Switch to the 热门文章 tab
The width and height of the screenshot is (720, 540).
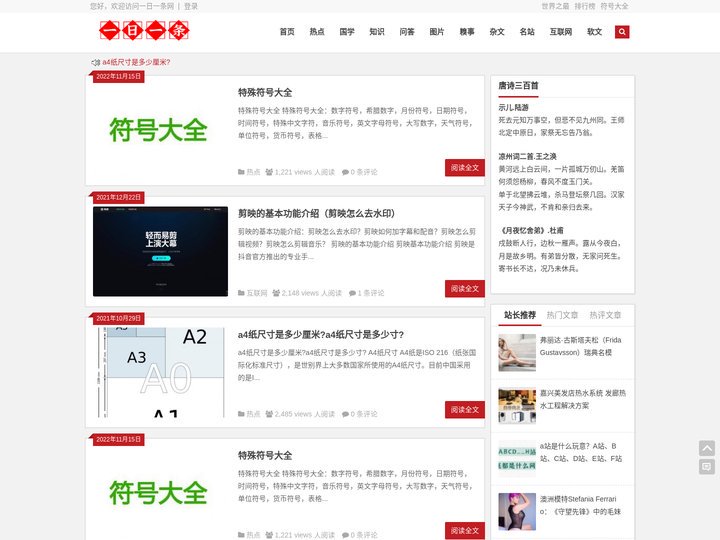point(562,315)
